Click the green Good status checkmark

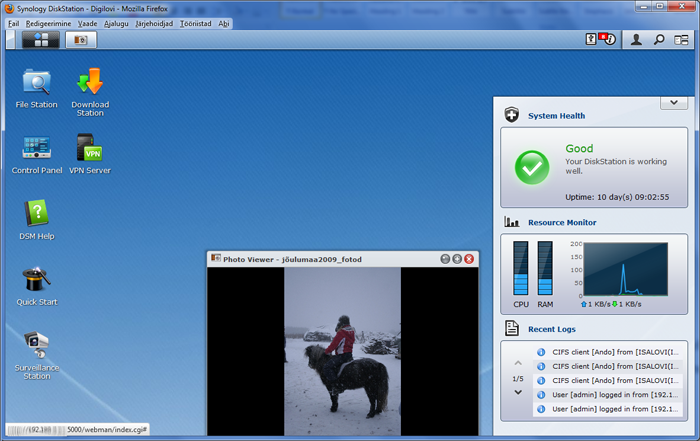coord(532,167)
